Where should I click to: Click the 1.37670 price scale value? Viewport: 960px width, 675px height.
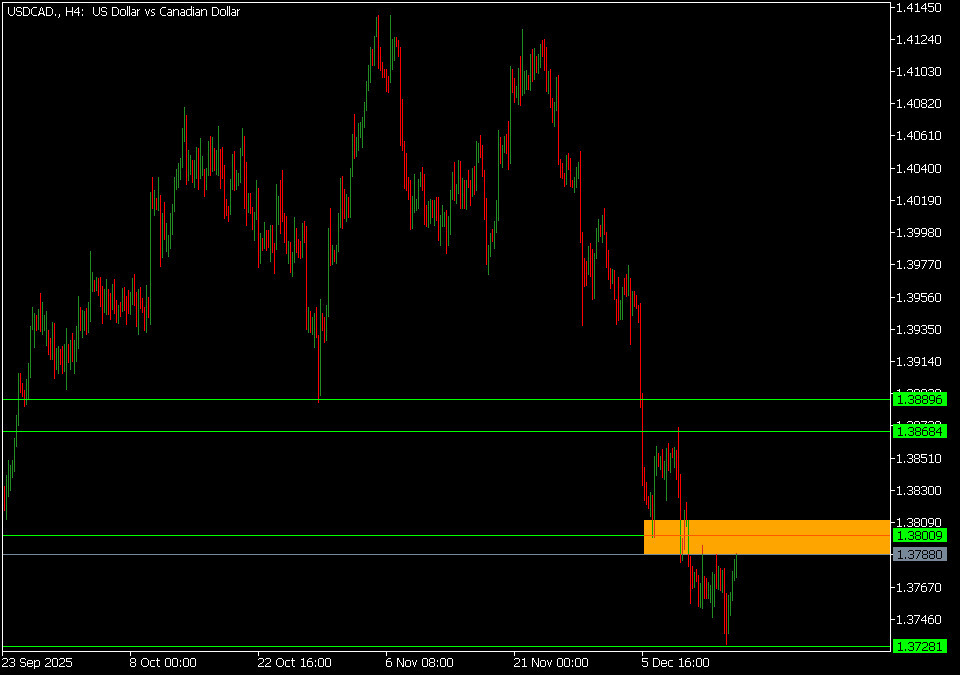tap(919, 587)
